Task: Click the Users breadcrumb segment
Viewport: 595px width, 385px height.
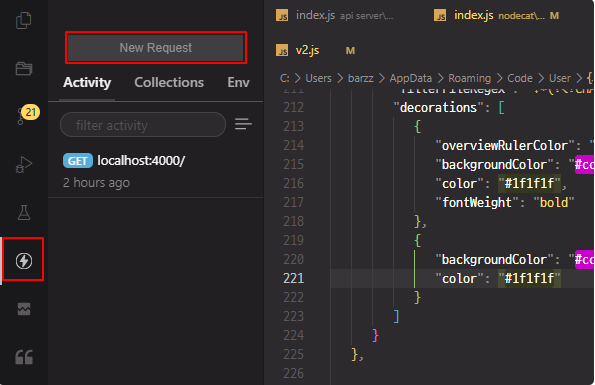Action: click(x=318, y=78)
